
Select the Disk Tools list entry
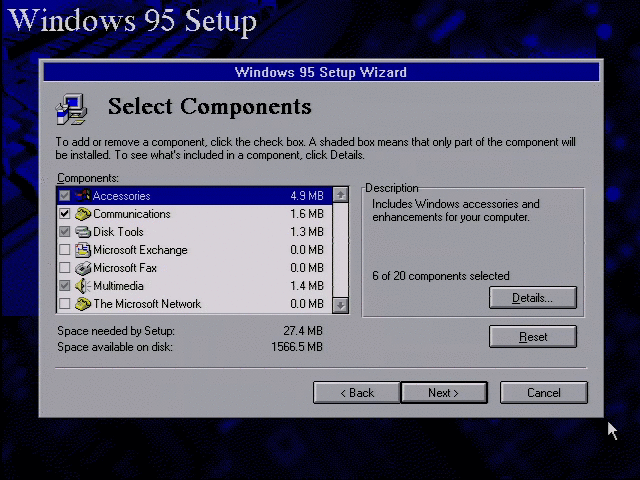(194, 232)
